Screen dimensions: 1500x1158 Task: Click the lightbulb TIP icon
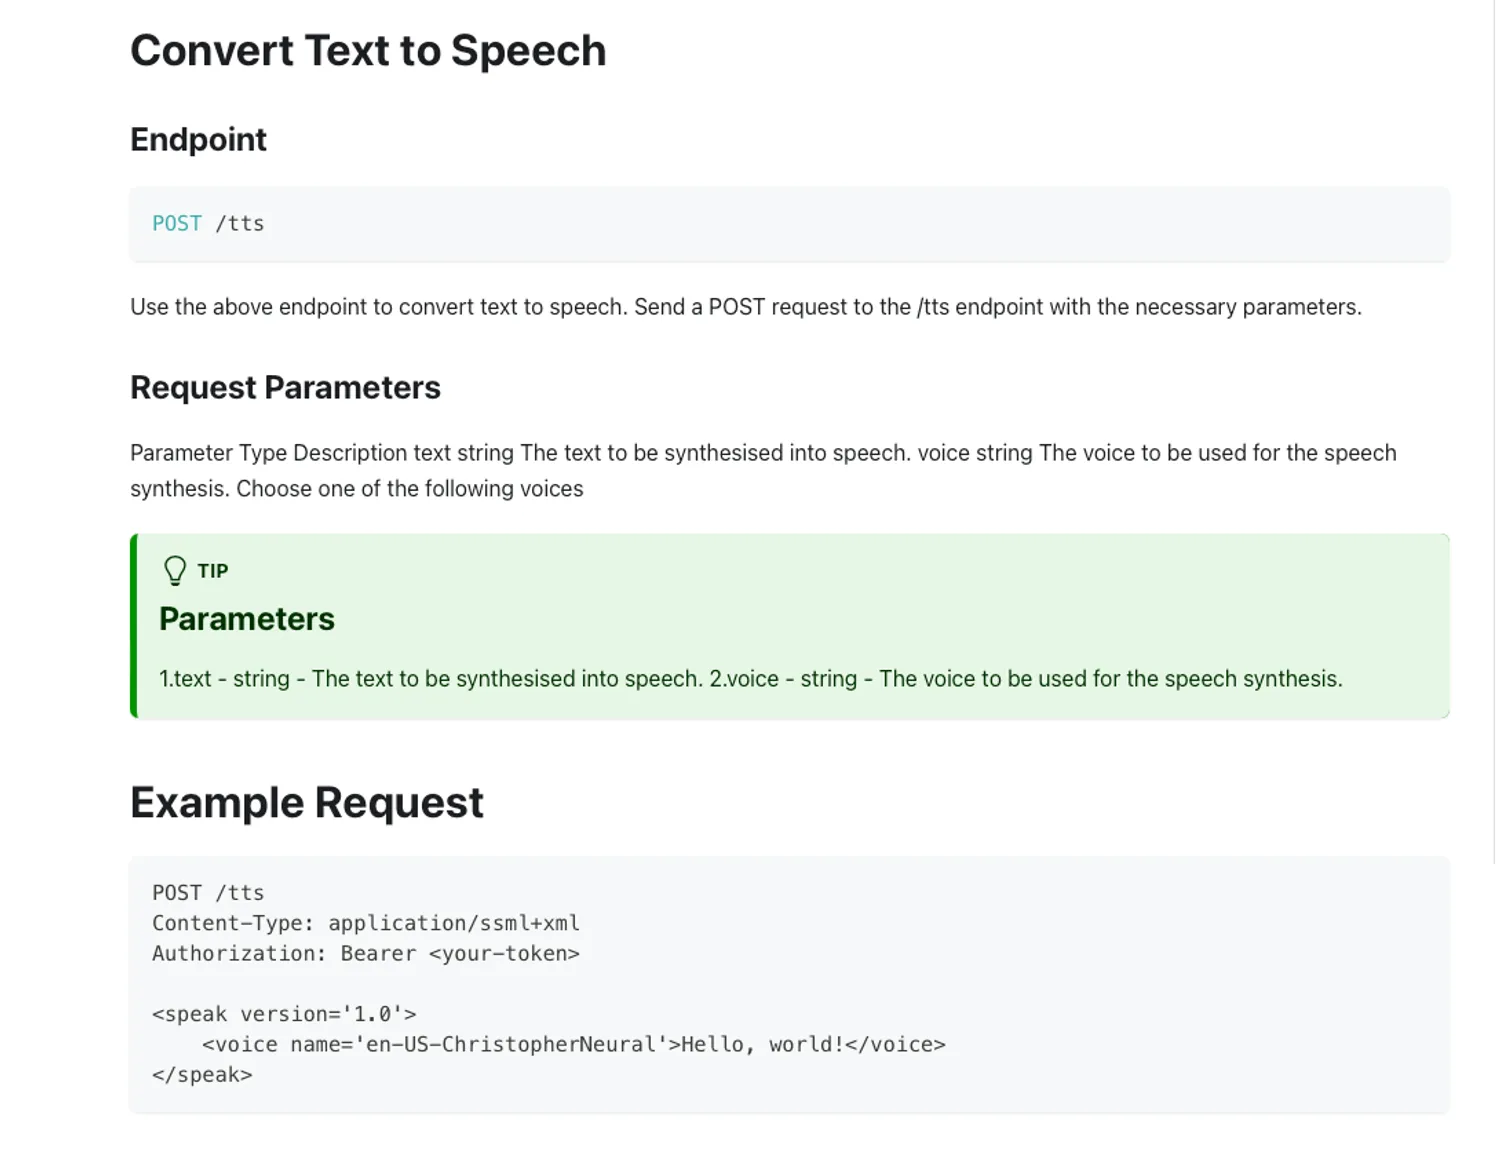click(175, 571)
